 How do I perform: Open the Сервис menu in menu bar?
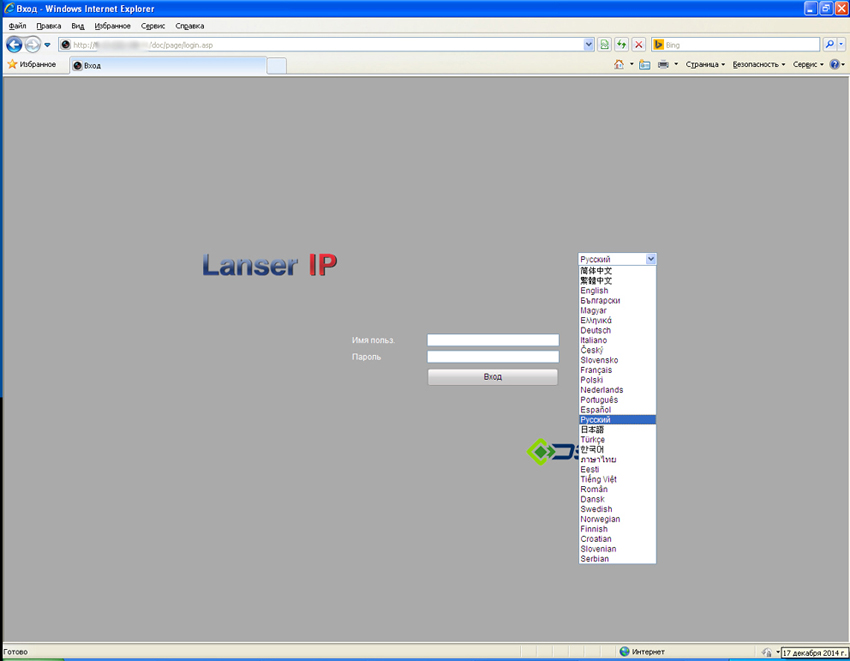coord(153,25)
